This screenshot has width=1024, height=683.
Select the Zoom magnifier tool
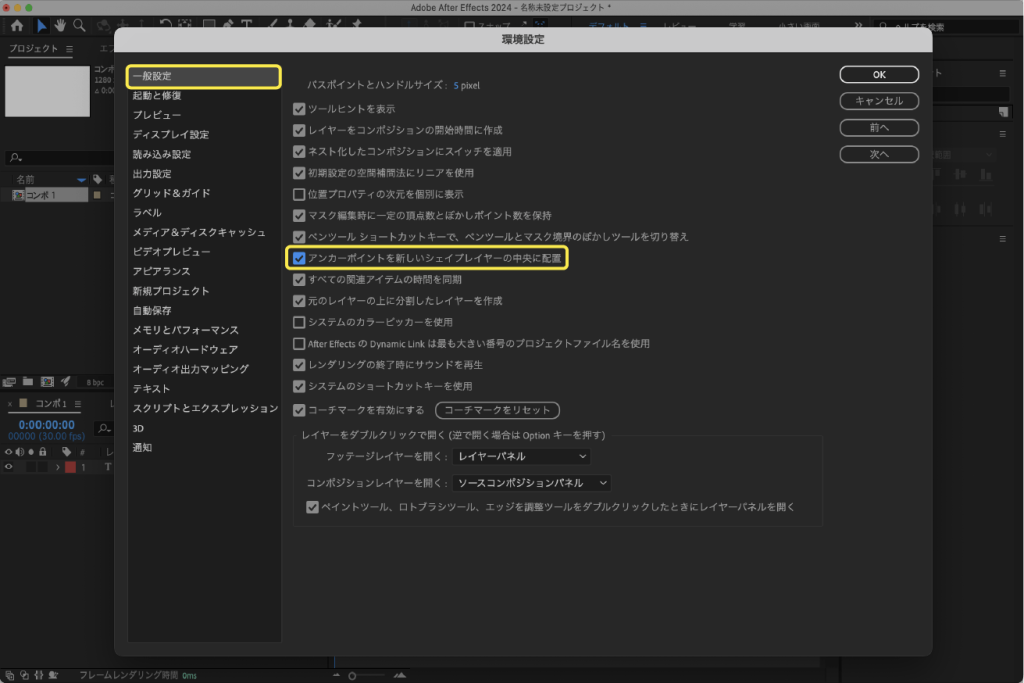click(79, 25)
